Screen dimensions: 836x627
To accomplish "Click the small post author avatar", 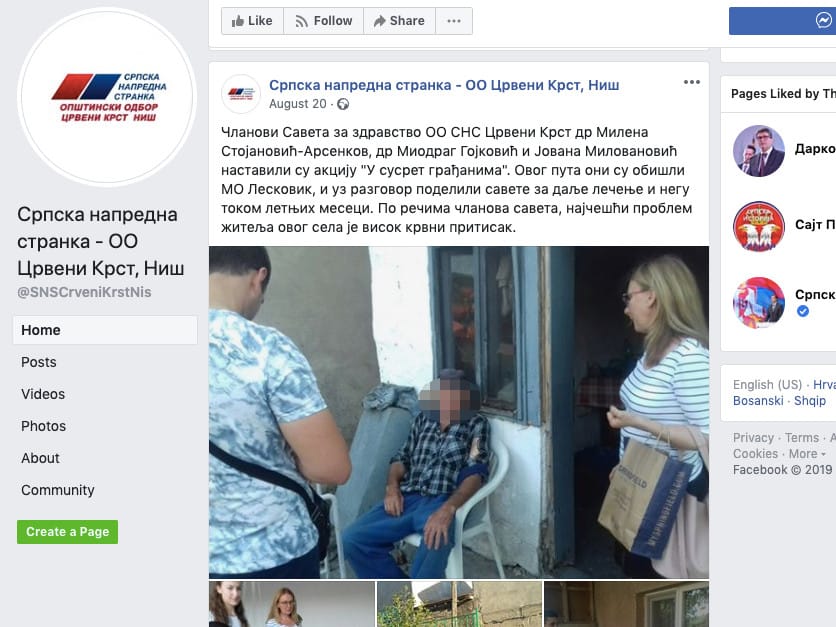I will (x=241, y=94).
